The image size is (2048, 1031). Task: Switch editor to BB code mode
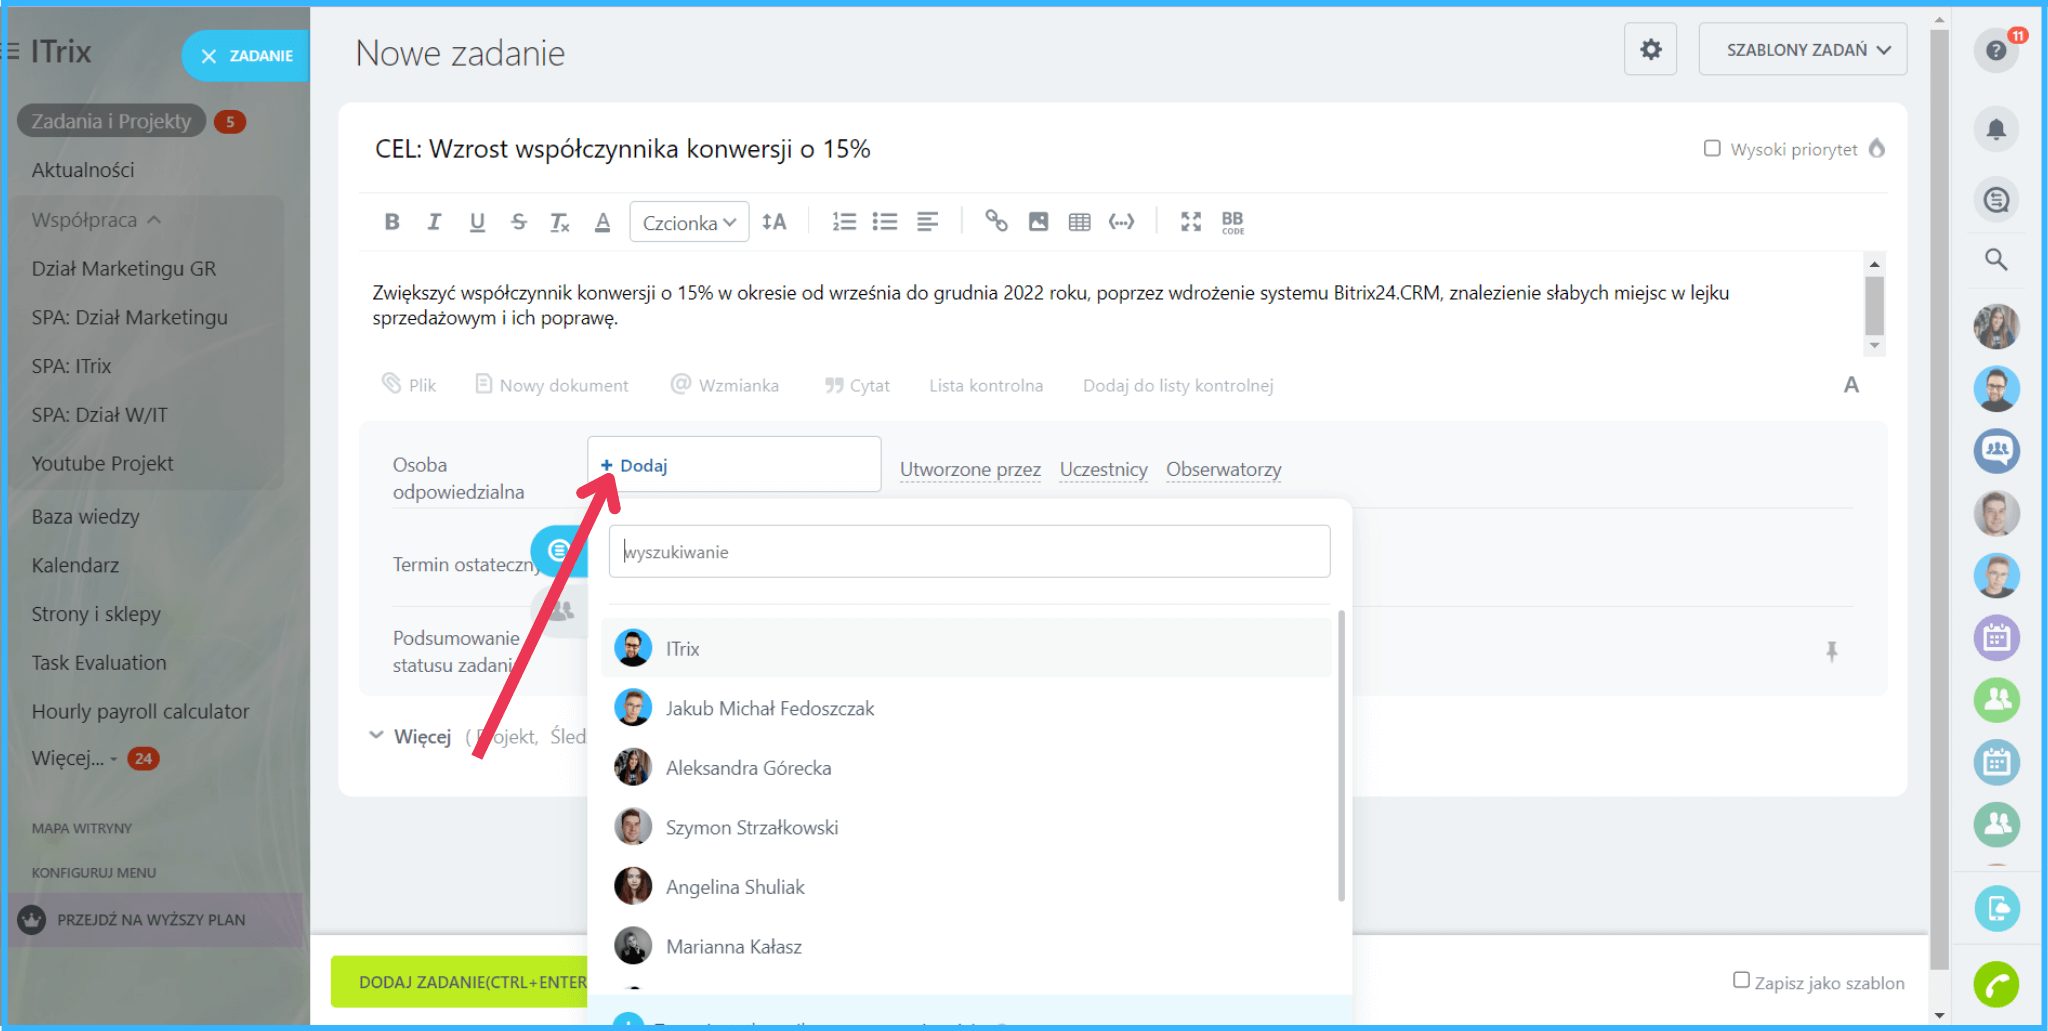(1232, 222)
